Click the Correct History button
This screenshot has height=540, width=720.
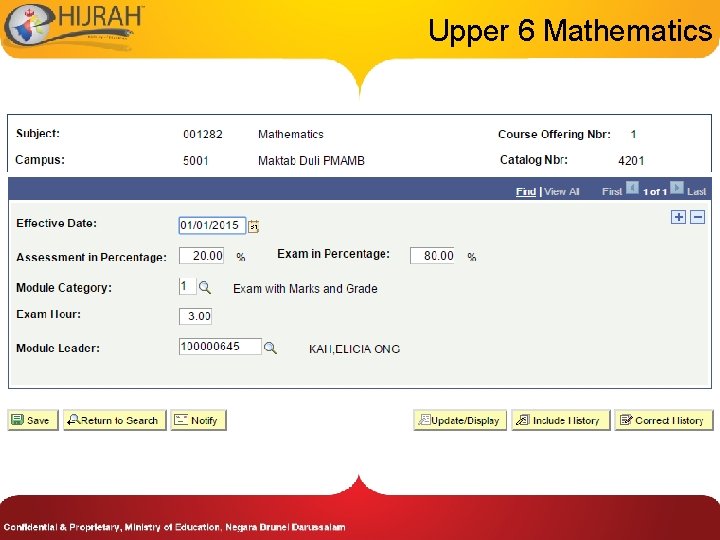[664, 420]
